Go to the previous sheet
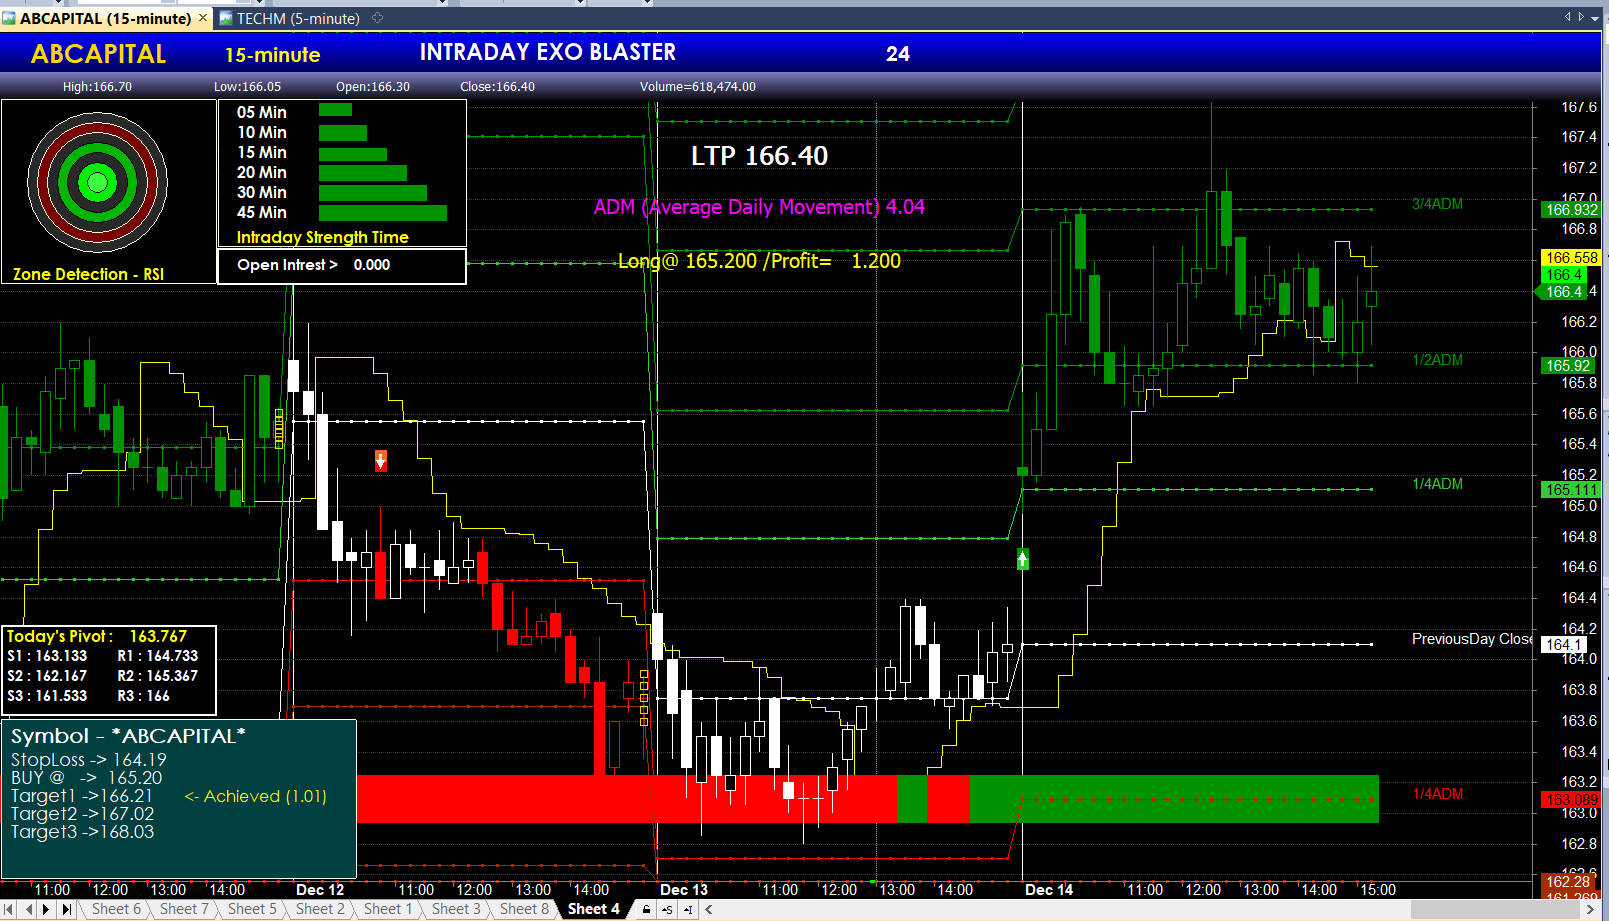Viewport: 1609px width, 921px height. [x=29, y=909]
